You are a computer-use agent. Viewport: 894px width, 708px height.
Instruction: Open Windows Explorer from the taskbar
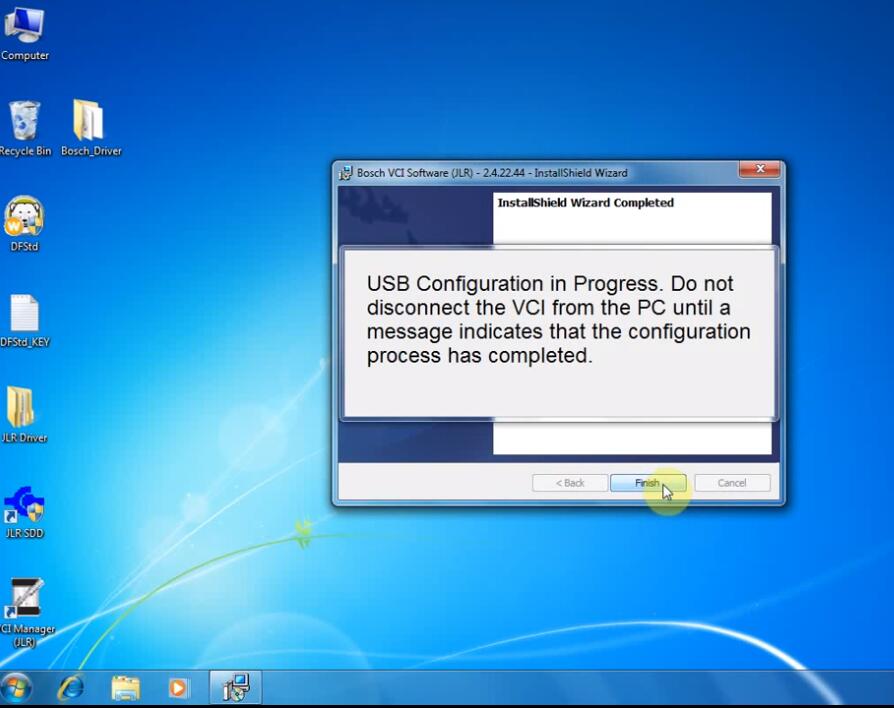coord(125,688)
